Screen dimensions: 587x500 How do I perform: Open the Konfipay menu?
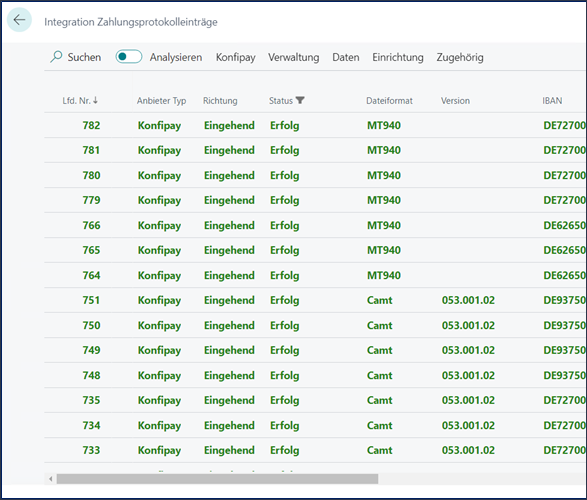235,57
